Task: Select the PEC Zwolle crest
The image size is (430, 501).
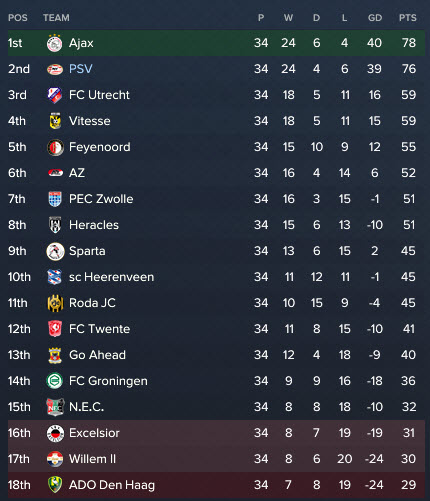Action: [55, 199]
